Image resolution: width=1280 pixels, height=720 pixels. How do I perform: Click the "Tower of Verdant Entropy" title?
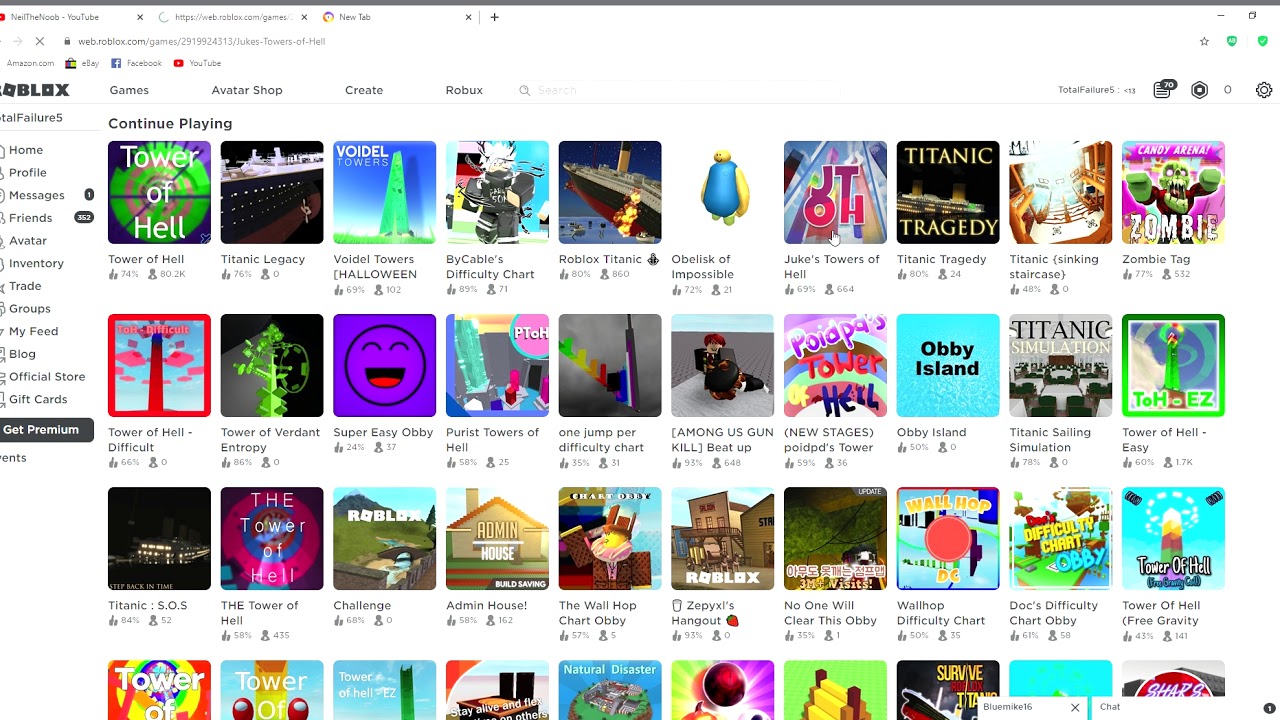click(271, 440)
